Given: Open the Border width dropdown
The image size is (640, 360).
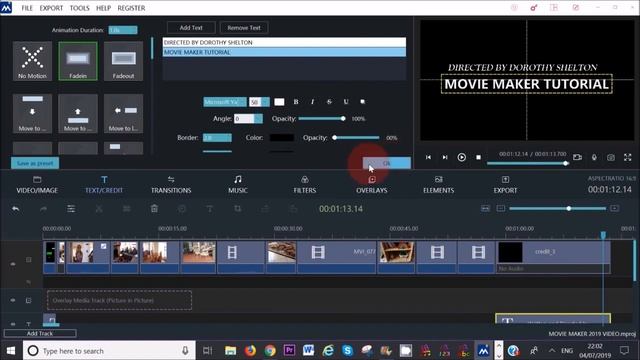Looking at the screenshot, I should (x=217, y=138).
